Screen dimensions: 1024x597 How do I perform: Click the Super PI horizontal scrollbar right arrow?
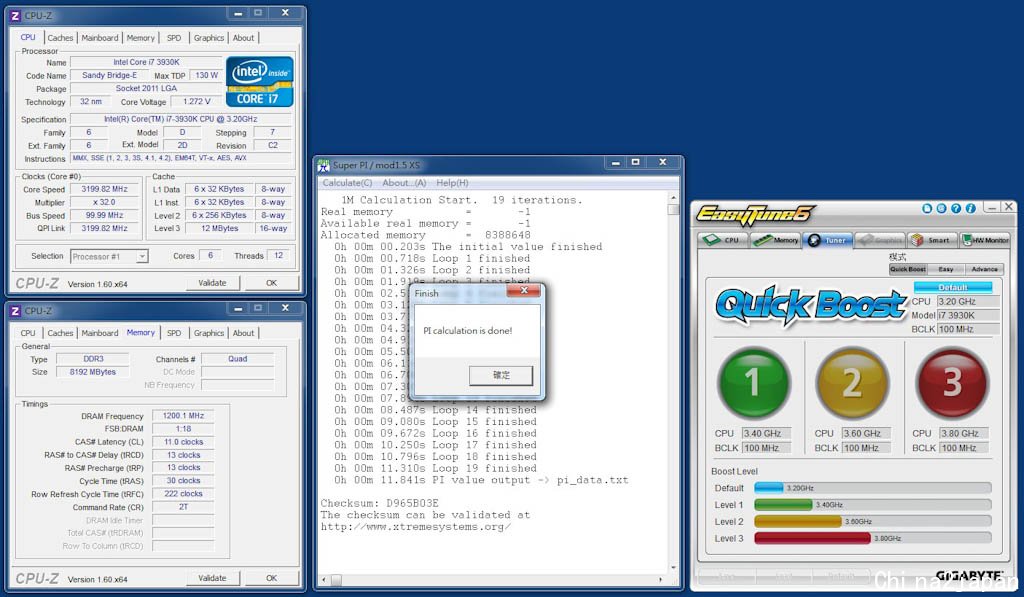660,579
